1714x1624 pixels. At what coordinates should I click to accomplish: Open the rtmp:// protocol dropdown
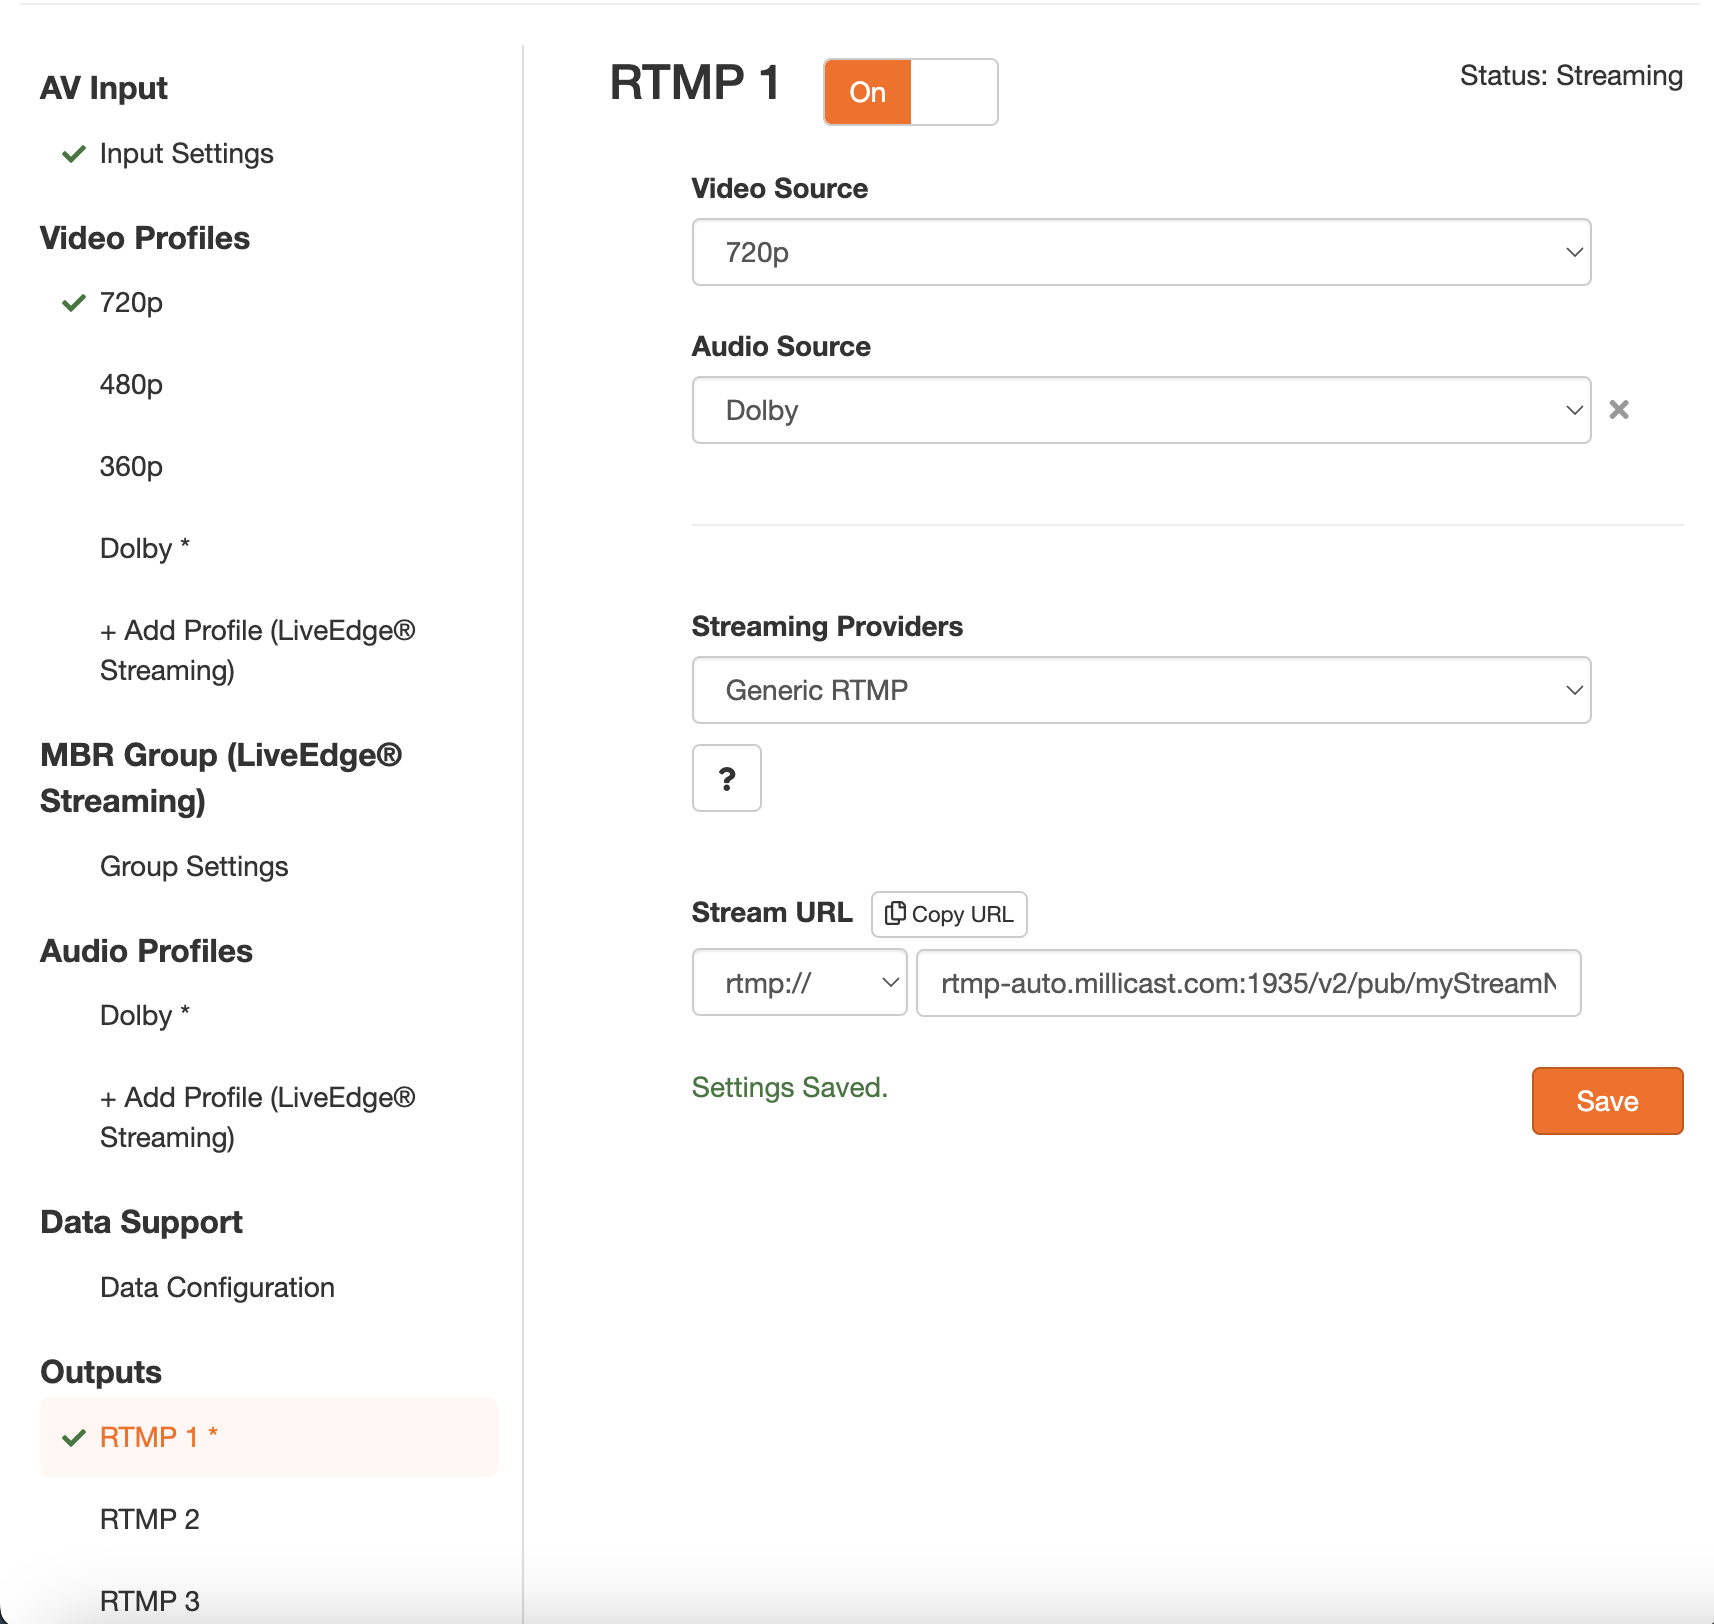pos(799,983)
